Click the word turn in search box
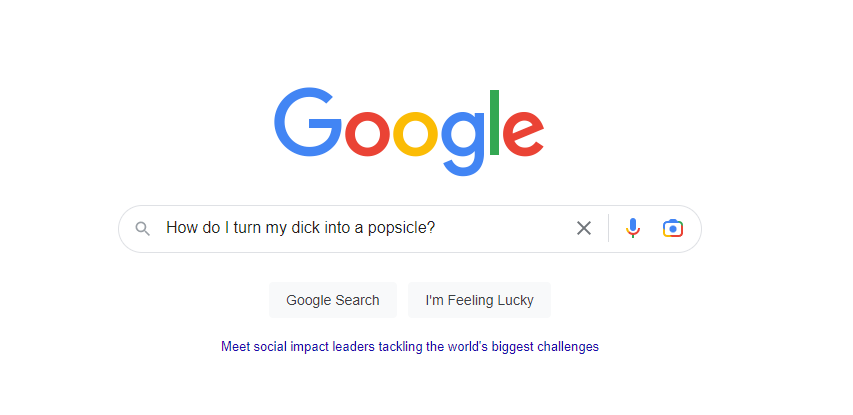The width and height of the screenshot is (853, 415). pyautogui.click(x=248, y=228)
